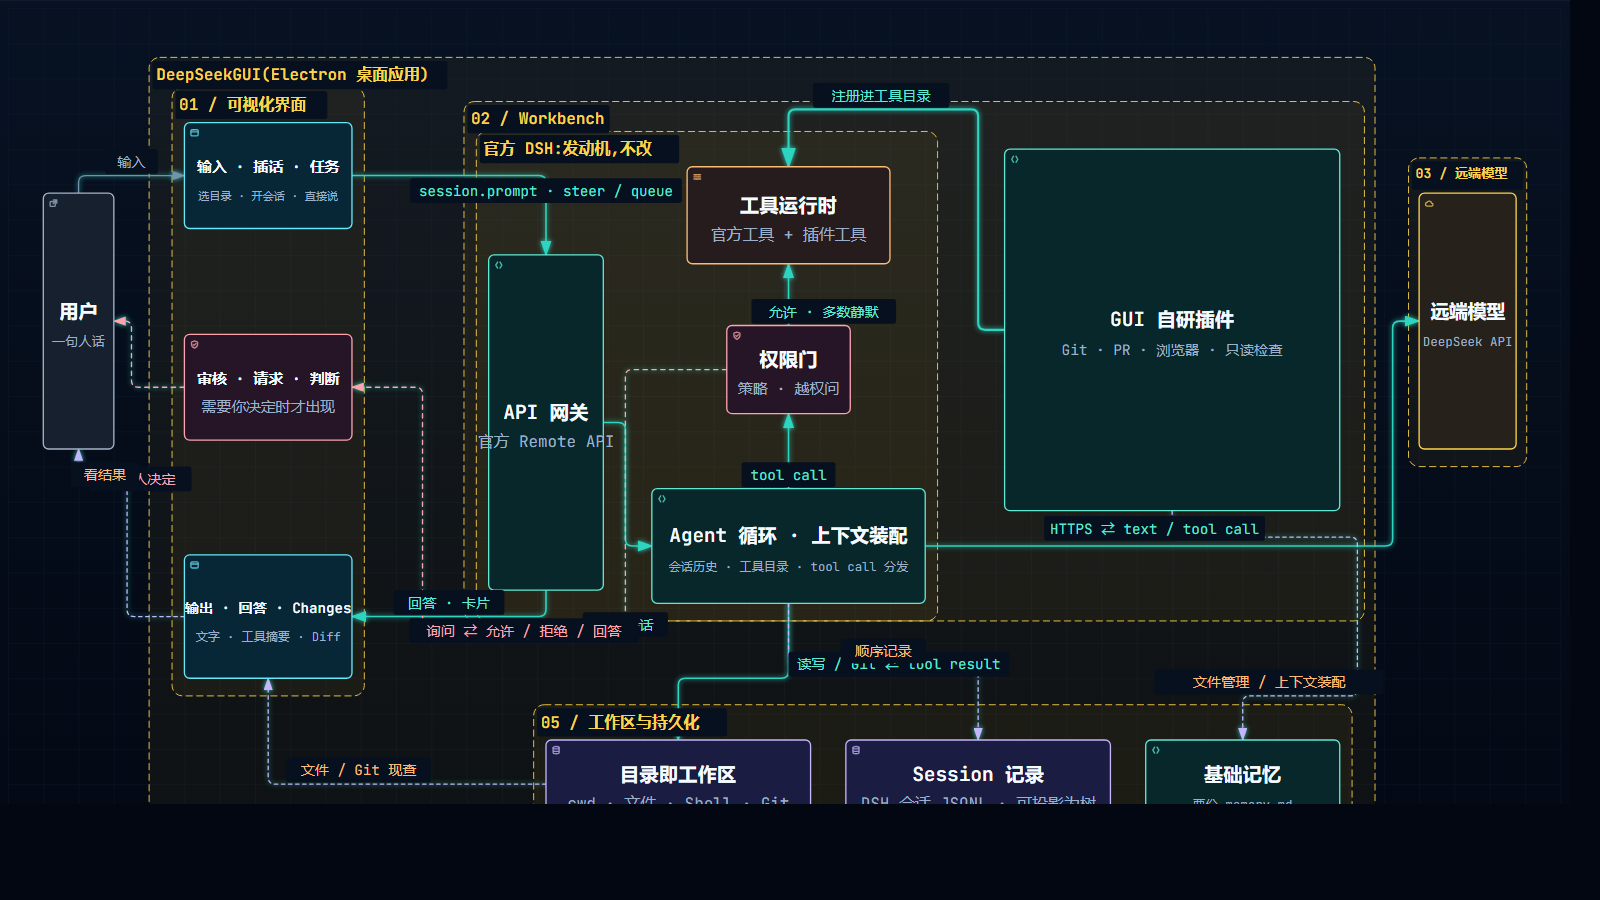This screenshot has height=900, width=1600.
Task: Select the 注册进工具目录 edge label
Action: 881,96
